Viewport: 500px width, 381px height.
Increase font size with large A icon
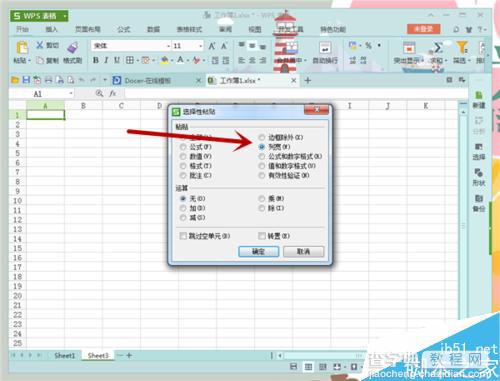pyautogui.click(x=212, y=46)
